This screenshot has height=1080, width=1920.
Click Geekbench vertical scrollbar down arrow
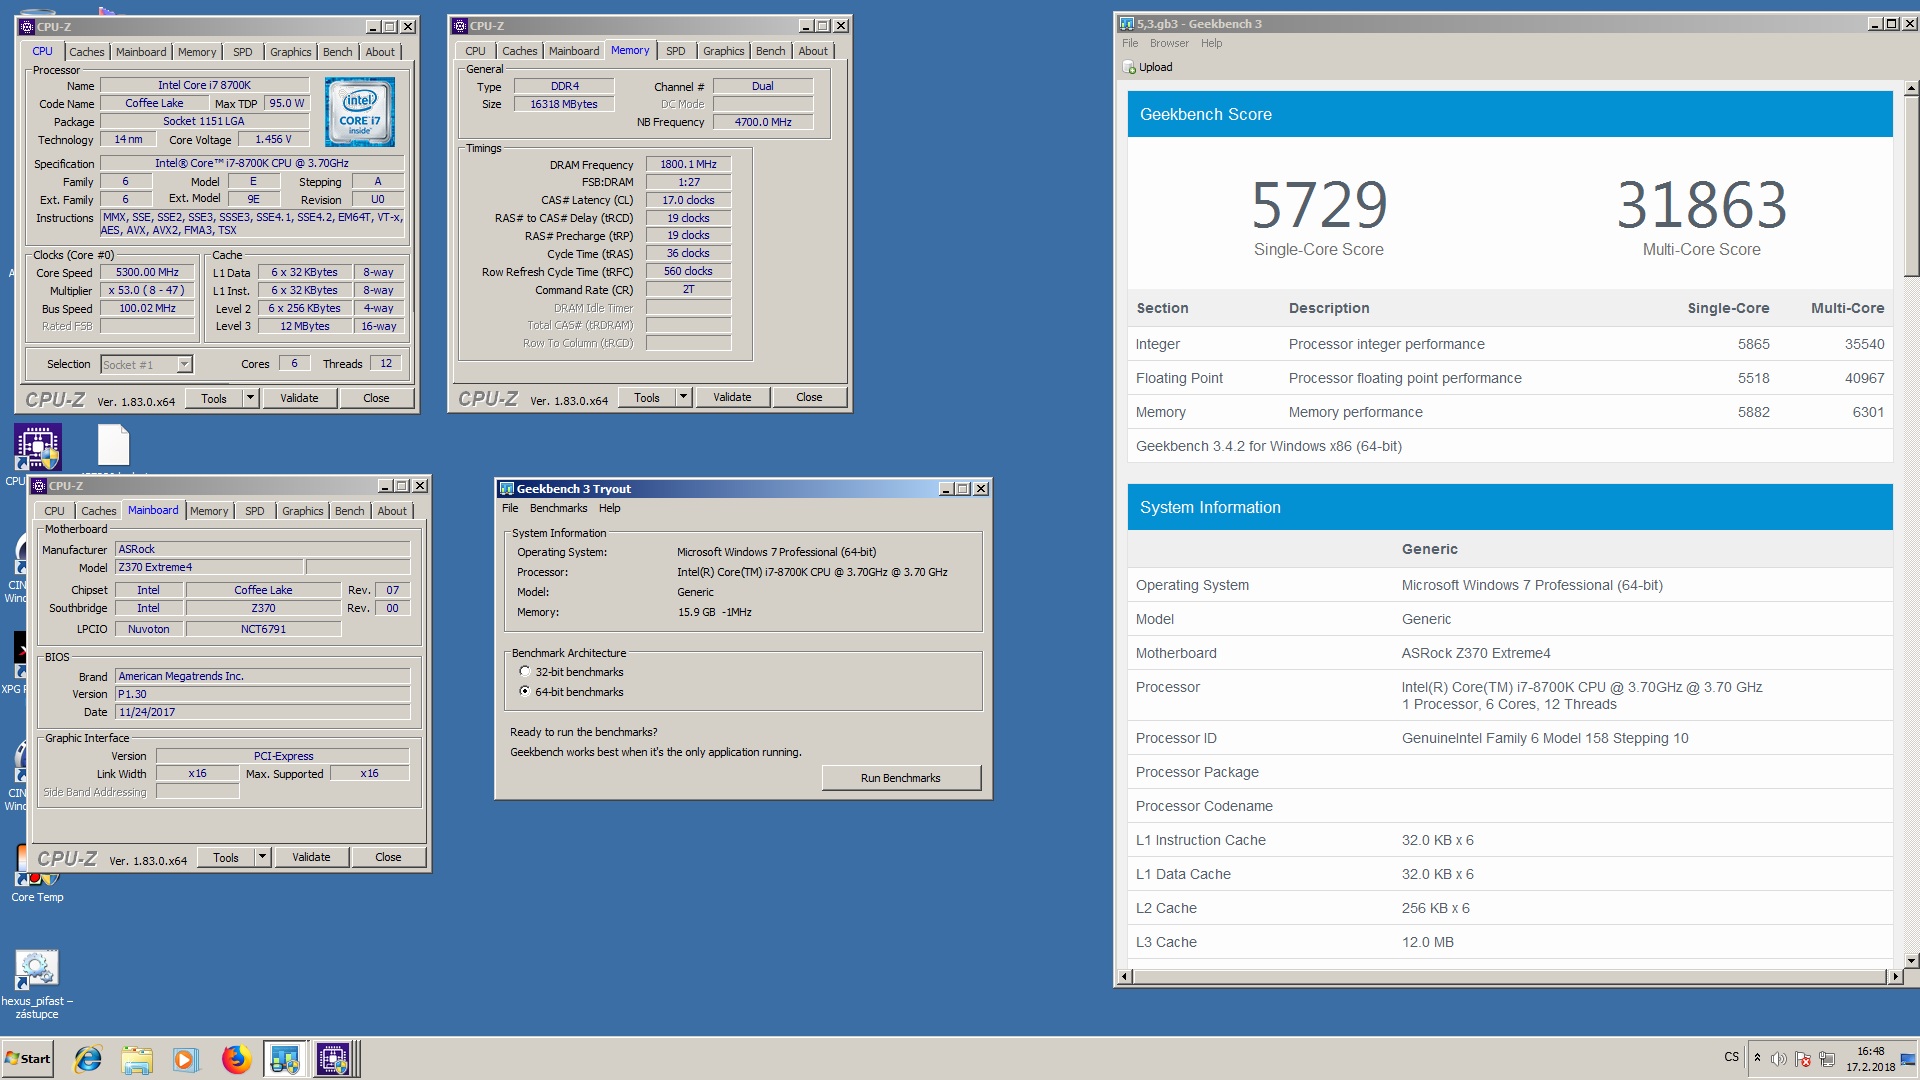click(x=1911, y=960)
